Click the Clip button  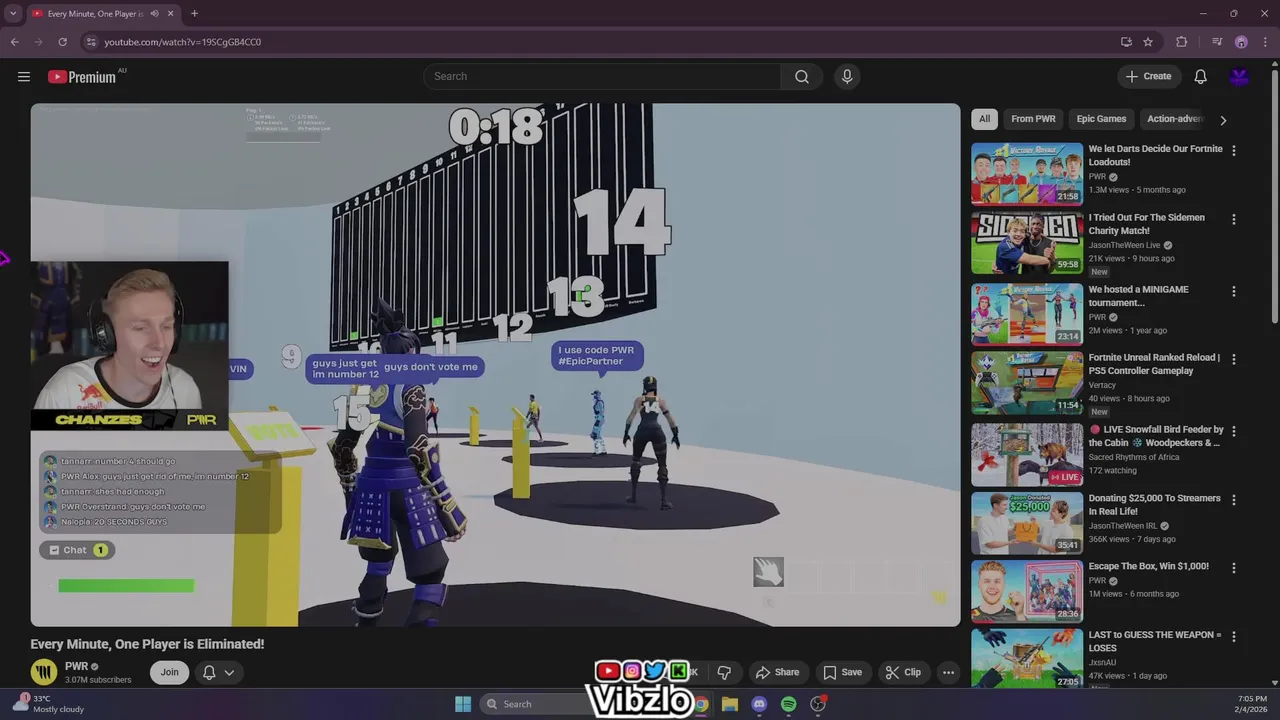[903, 672]
